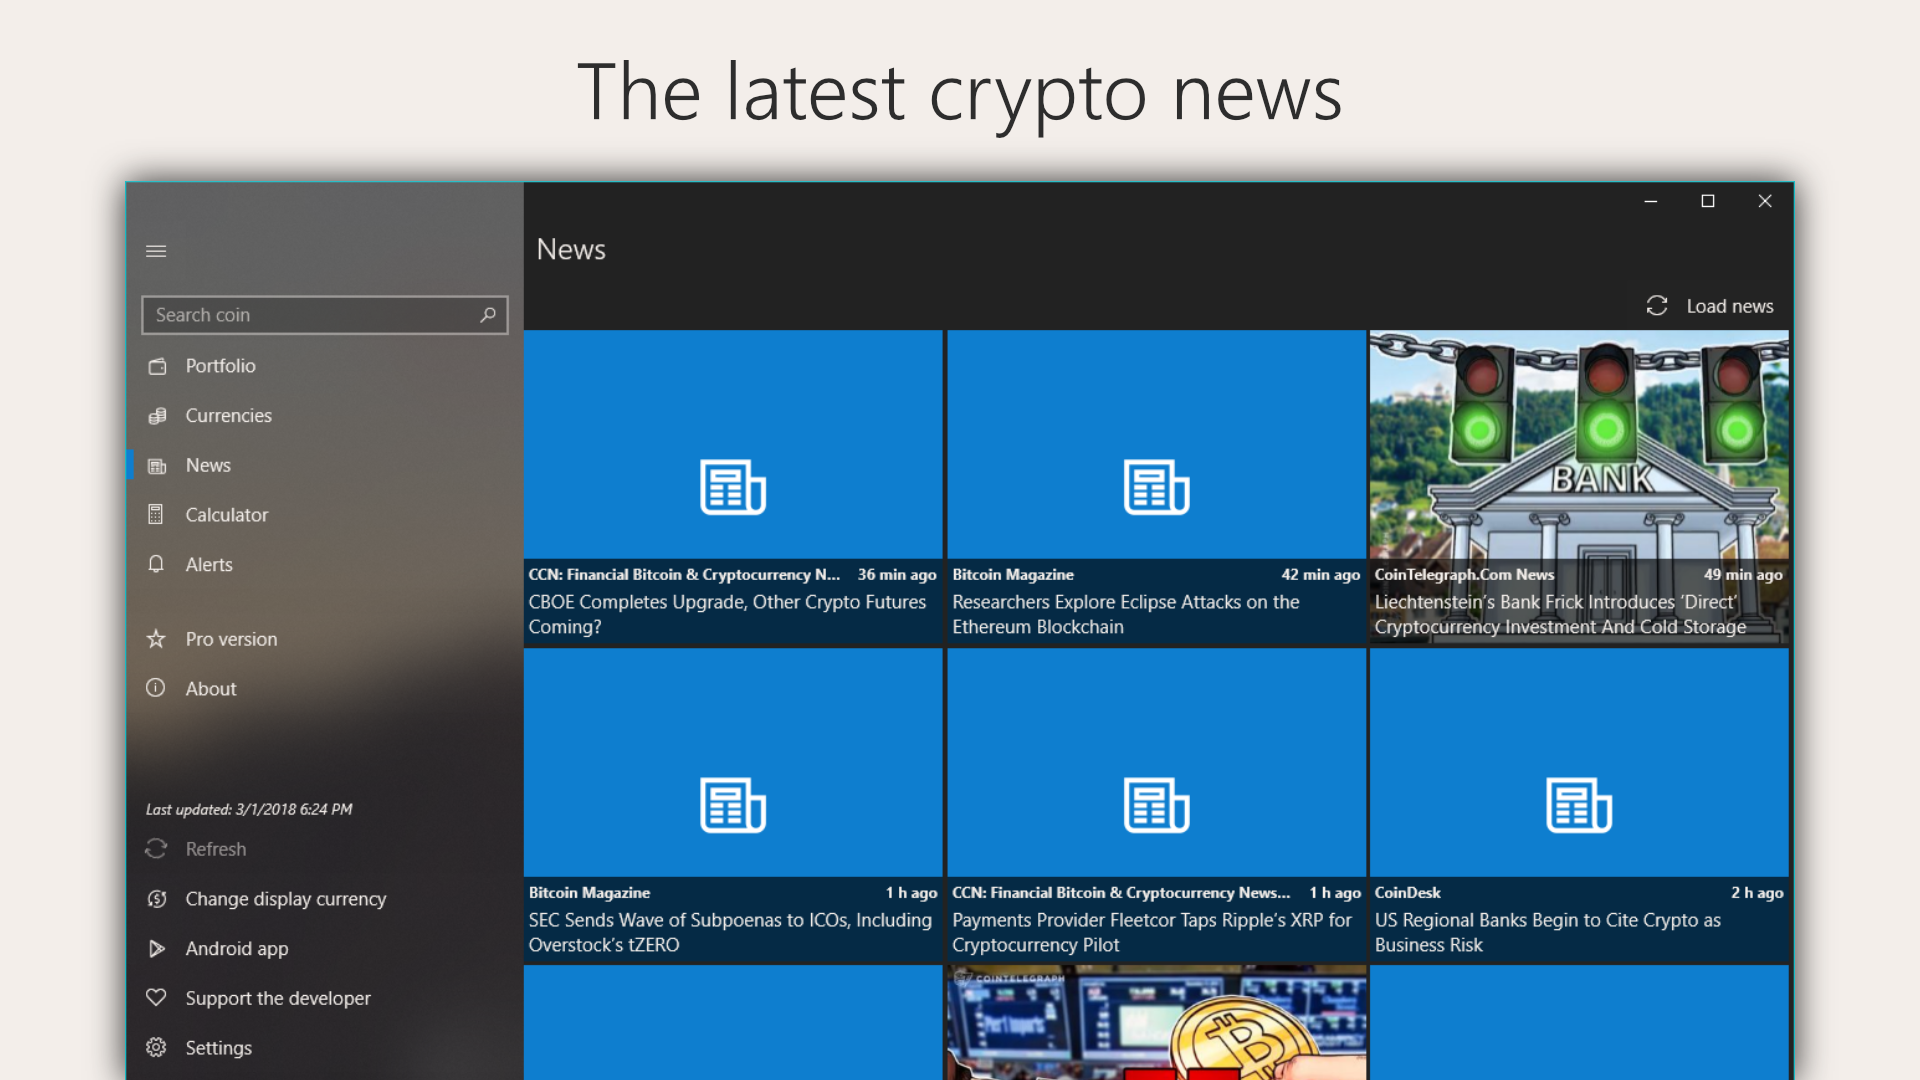
Task: Open US Regional Banks CoinDesk article
Action: [x=1578, y=806]
